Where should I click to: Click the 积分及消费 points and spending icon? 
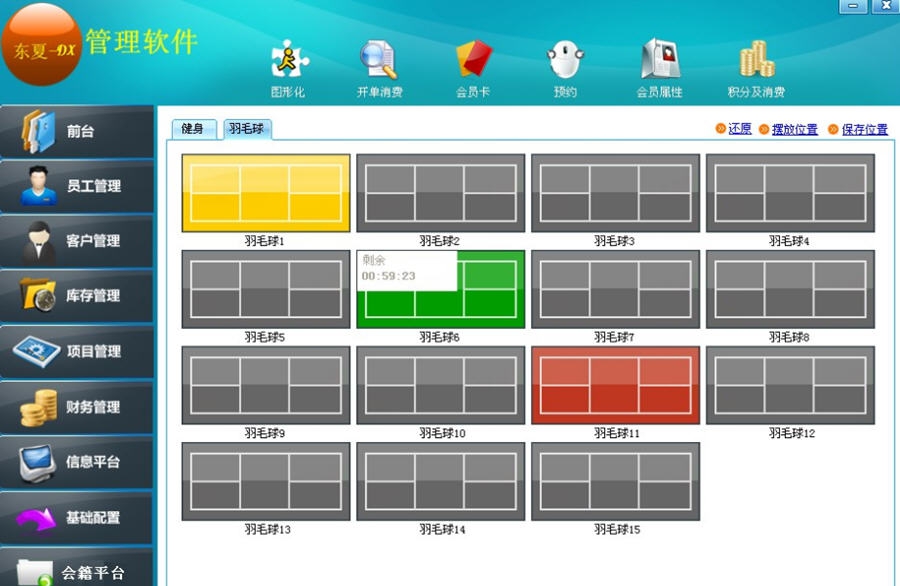point(757,60)
